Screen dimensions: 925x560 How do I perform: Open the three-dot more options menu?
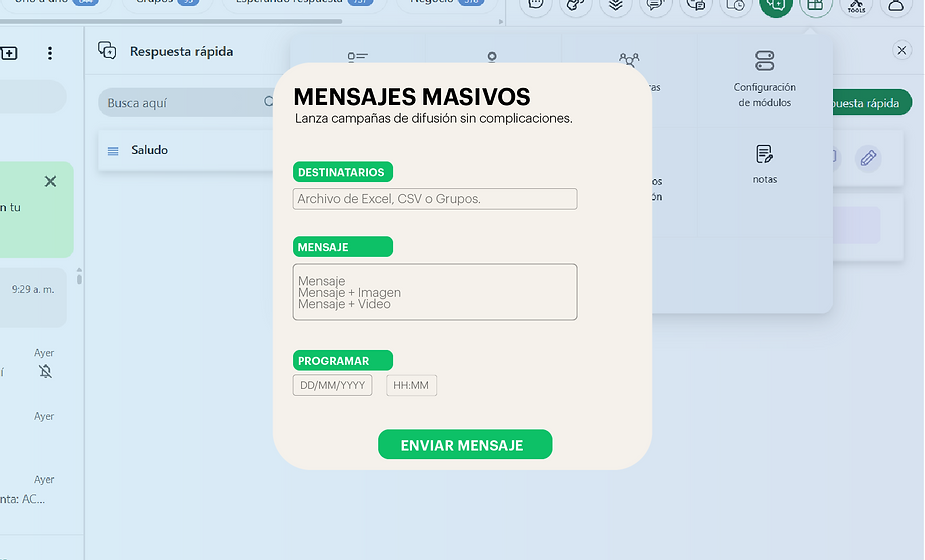point(50,53)
